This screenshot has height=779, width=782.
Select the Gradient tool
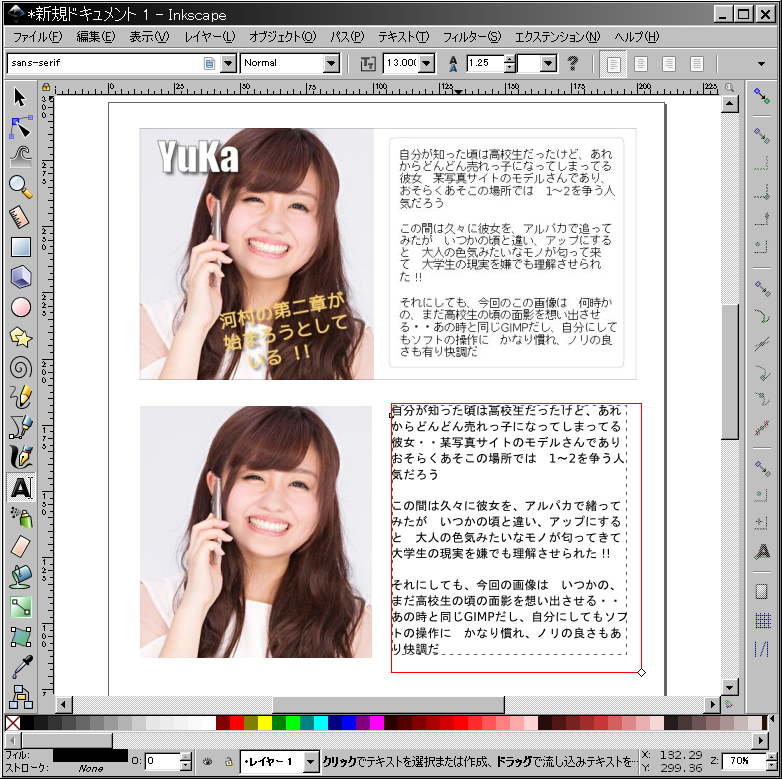pos(20,607)
